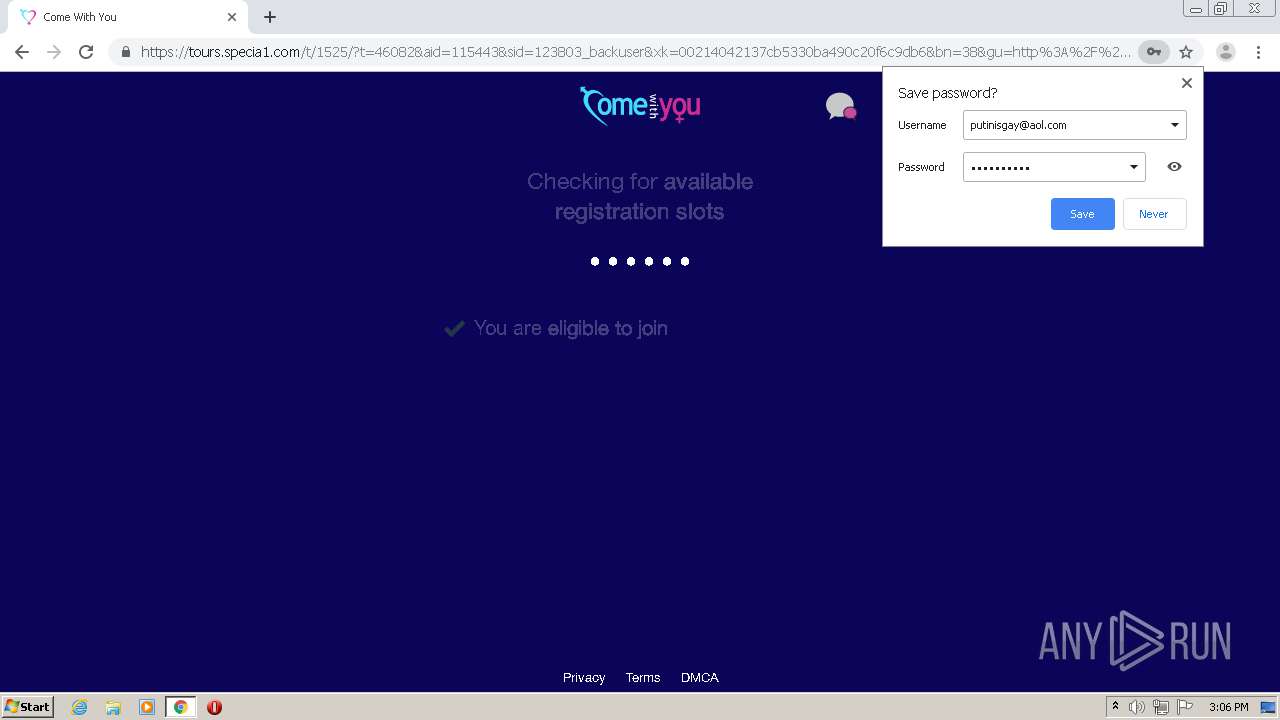Open the saved passwords key icon
The width and height of the screenshot is (1280, 720).
pos(1154,52)
